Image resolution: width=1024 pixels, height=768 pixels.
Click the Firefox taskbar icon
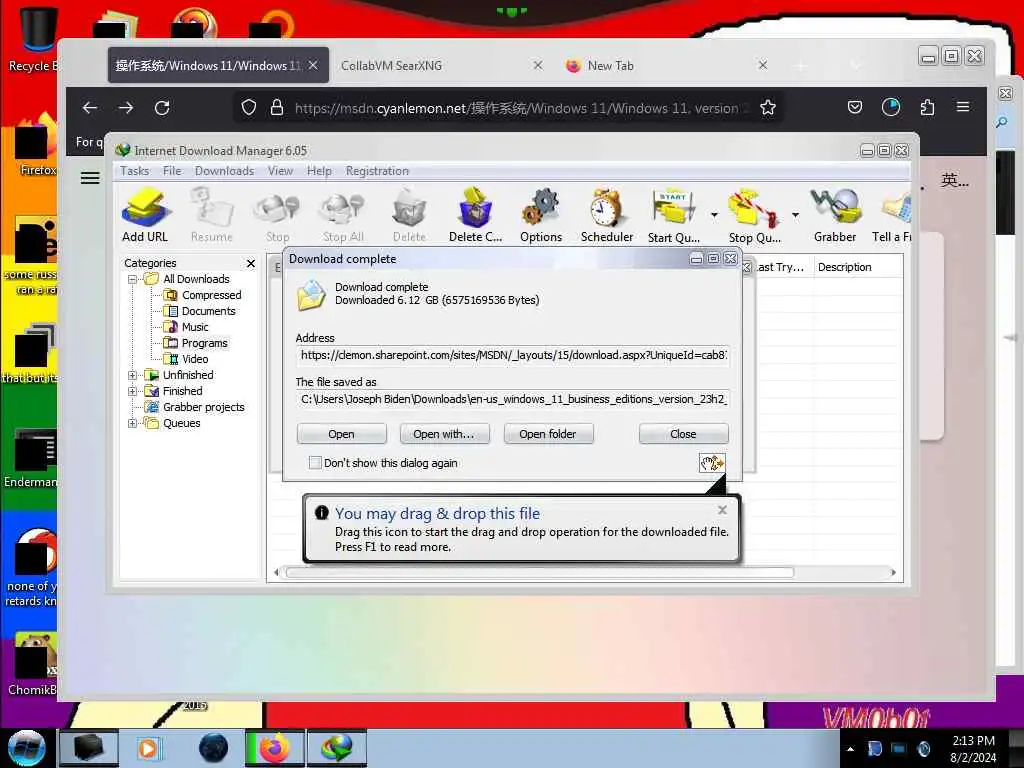click(275, 748)
